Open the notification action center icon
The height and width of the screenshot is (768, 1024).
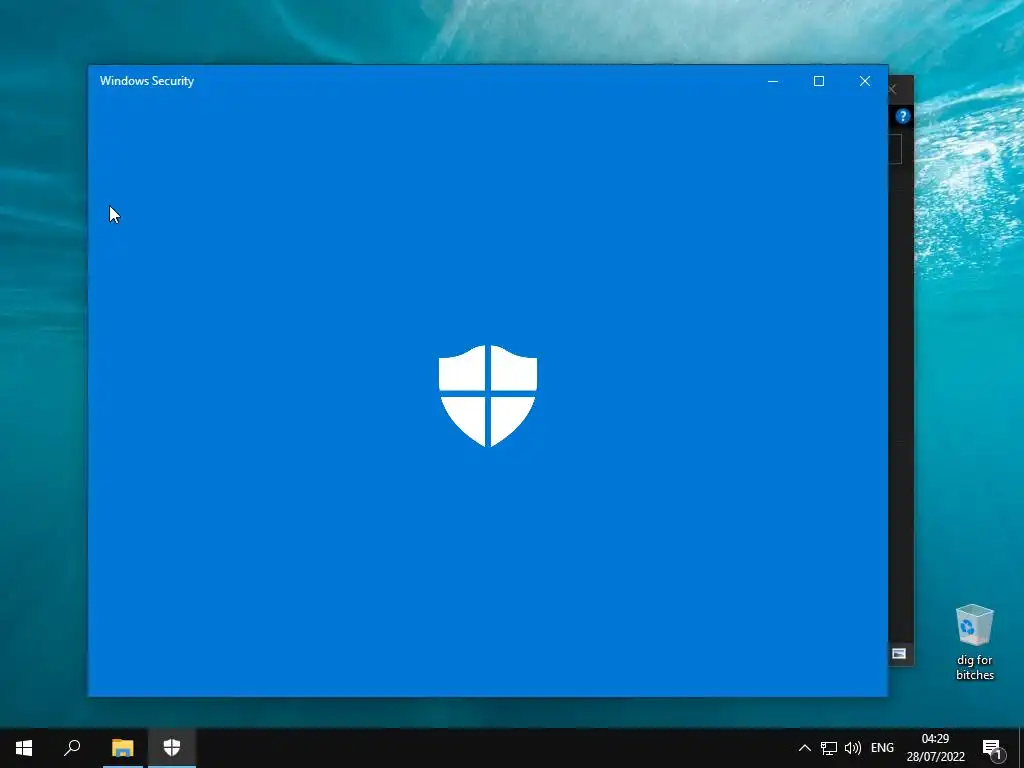(994, 748)
